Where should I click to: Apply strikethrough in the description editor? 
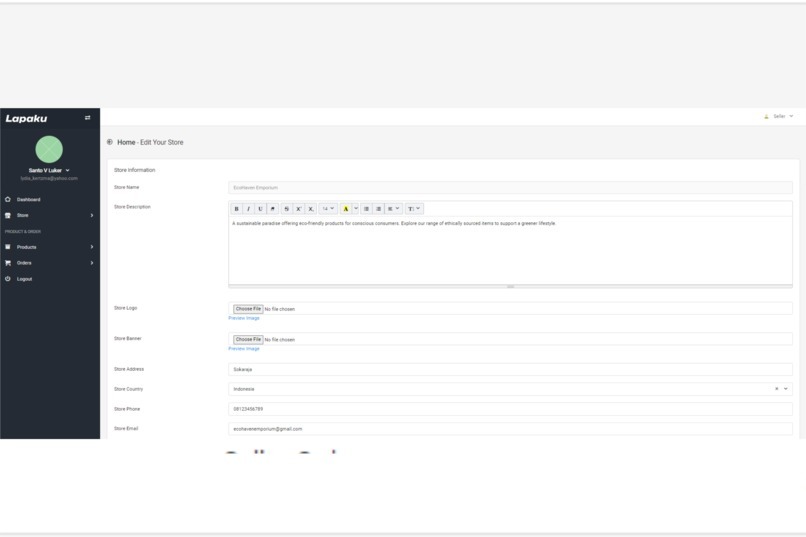pos(286,209)
